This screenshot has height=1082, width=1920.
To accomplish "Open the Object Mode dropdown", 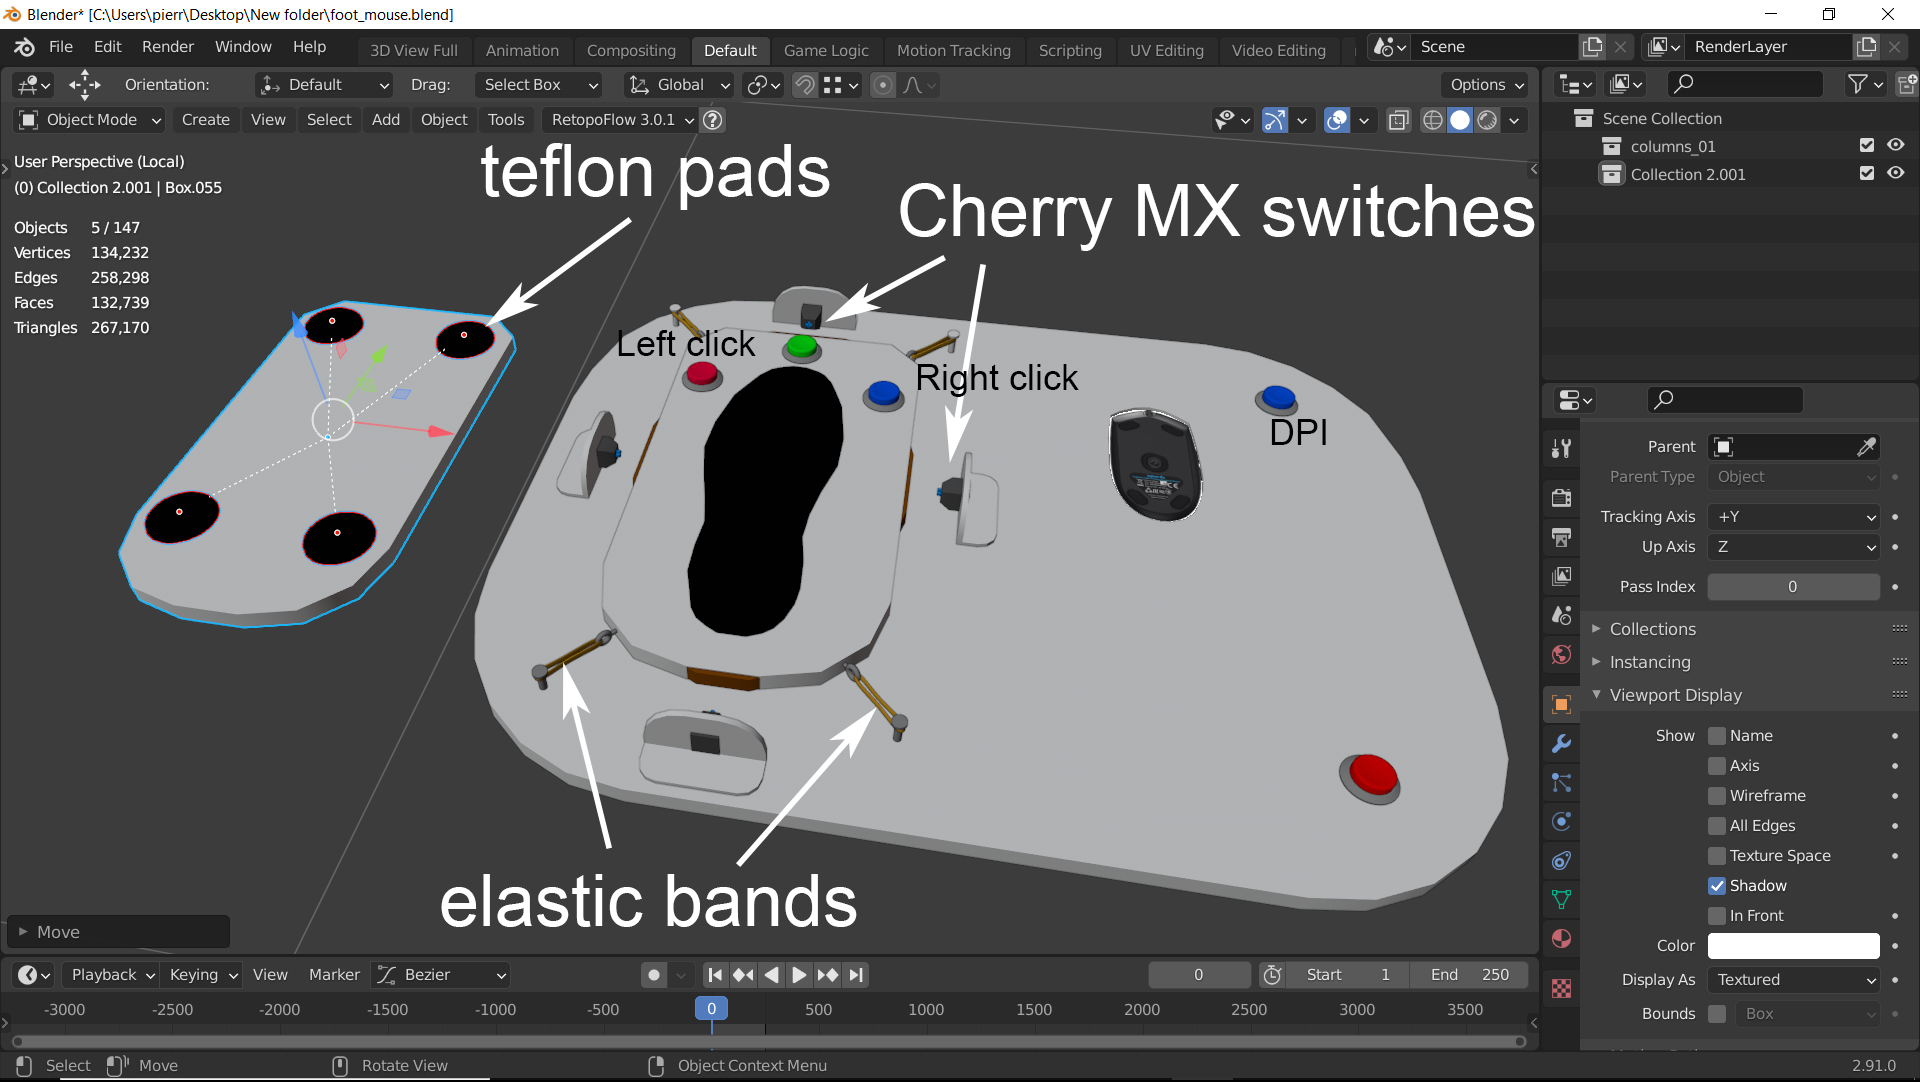I will (90, 120).
